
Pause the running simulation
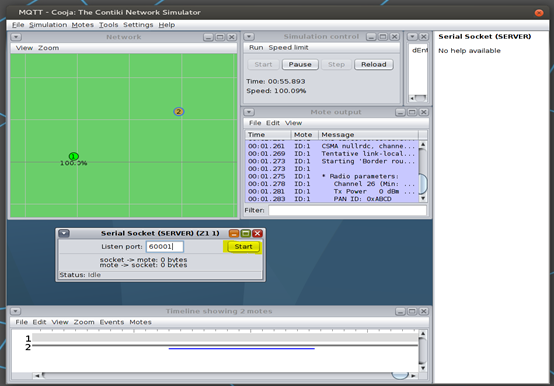point(300,64)
